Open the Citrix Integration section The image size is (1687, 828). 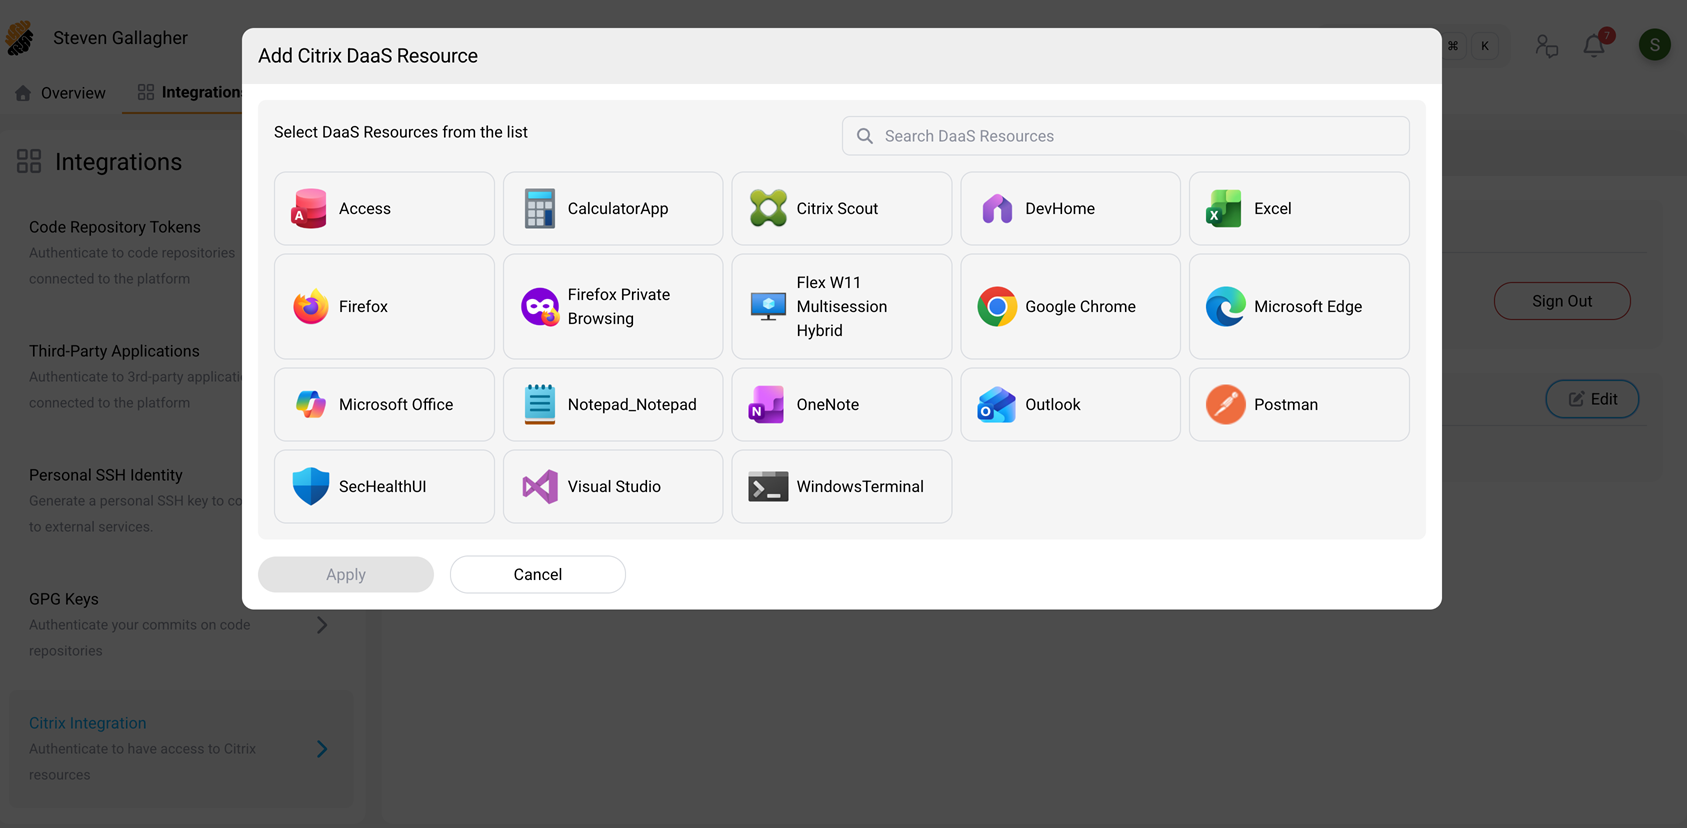tap(181, 749)
